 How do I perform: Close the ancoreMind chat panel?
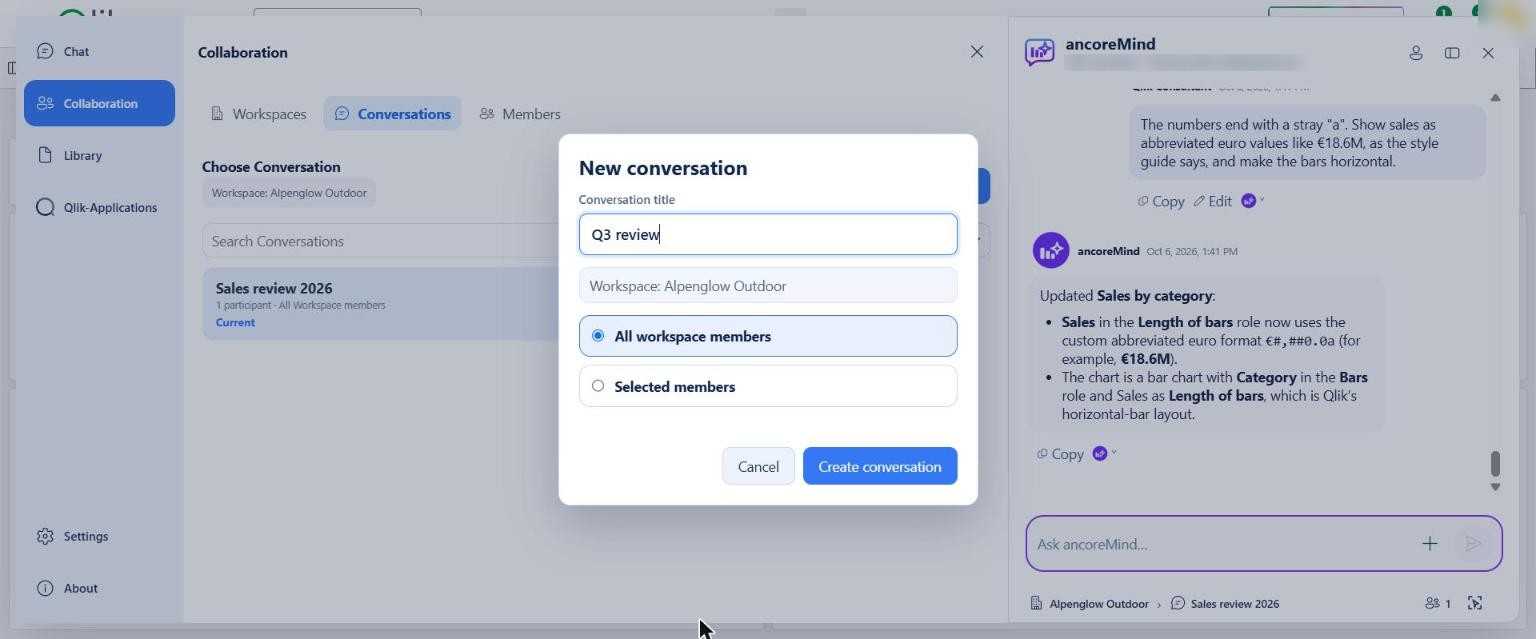point(1488,53)
